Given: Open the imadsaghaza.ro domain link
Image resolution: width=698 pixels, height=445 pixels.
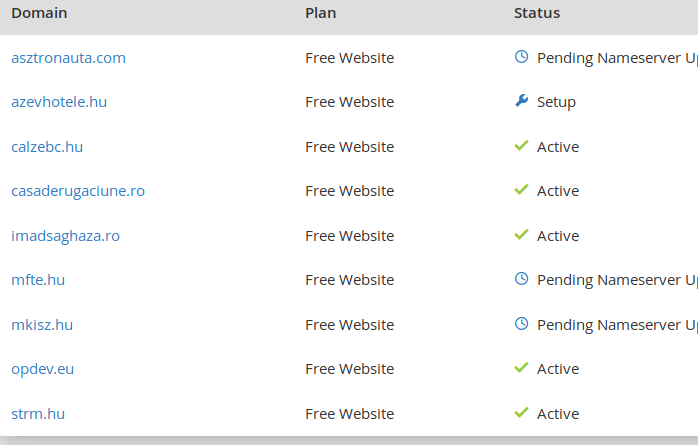Looking at the screenshot, I should coord(65,236).
